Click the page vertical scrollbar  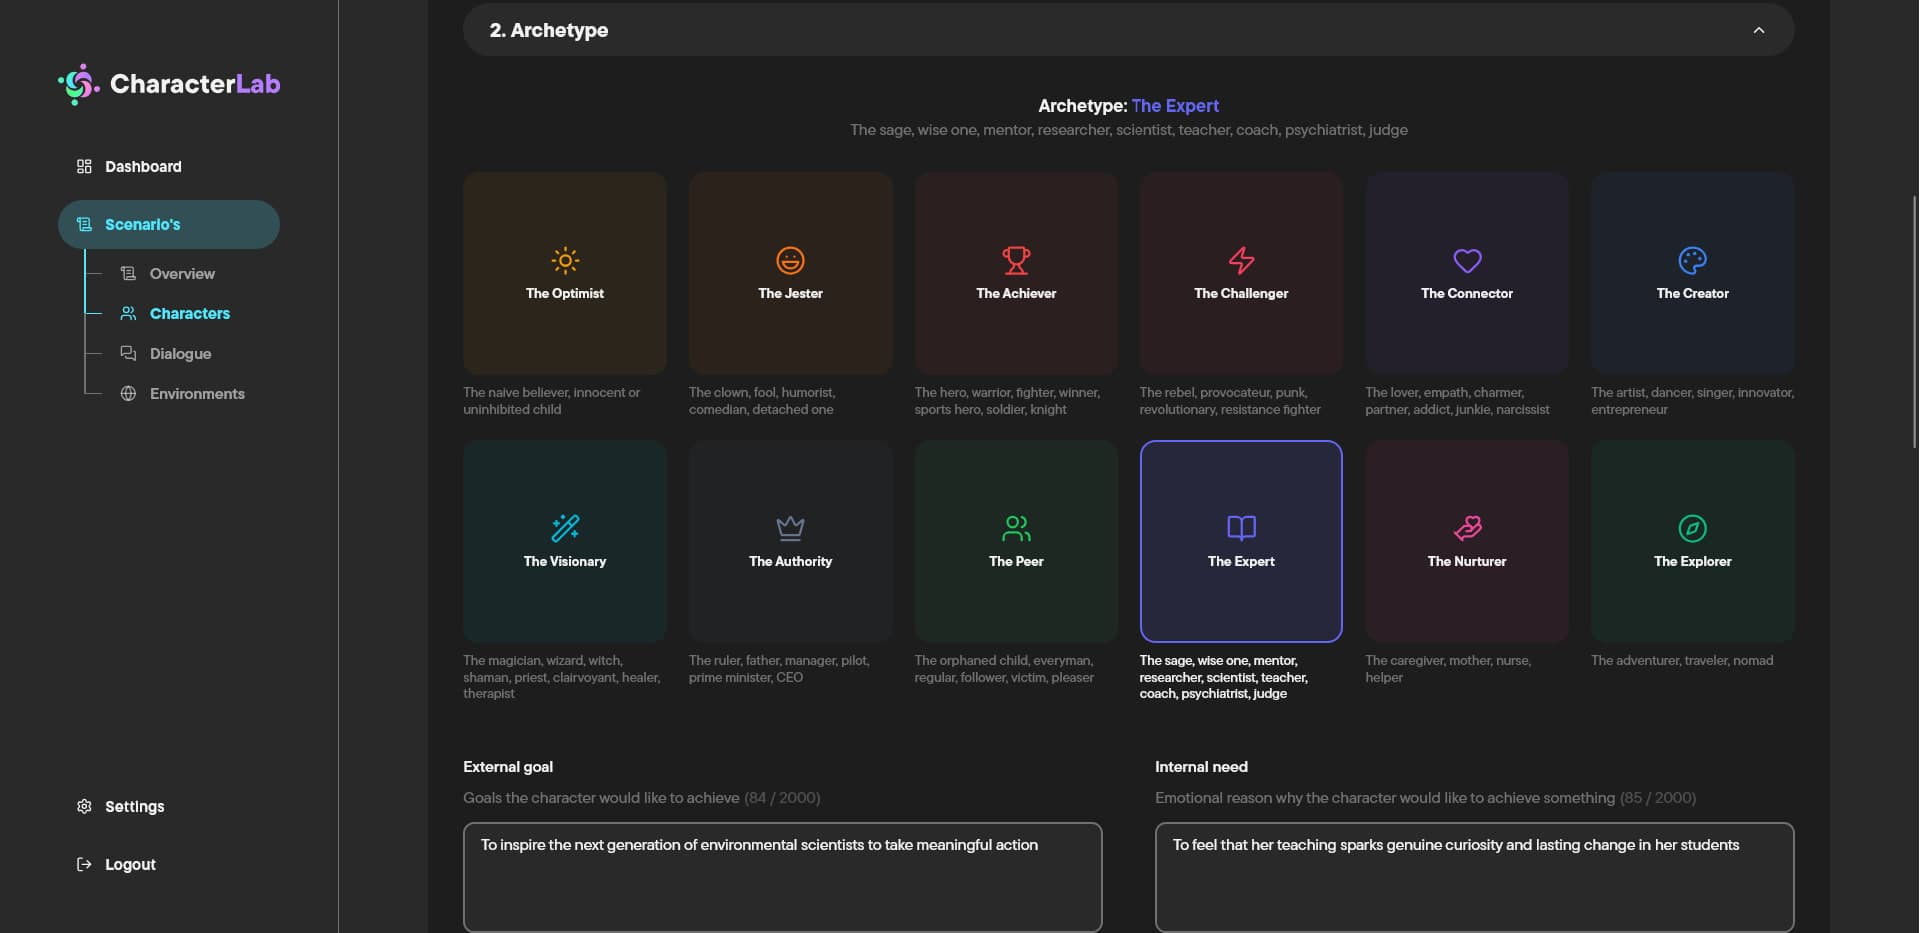point(1914,322)
